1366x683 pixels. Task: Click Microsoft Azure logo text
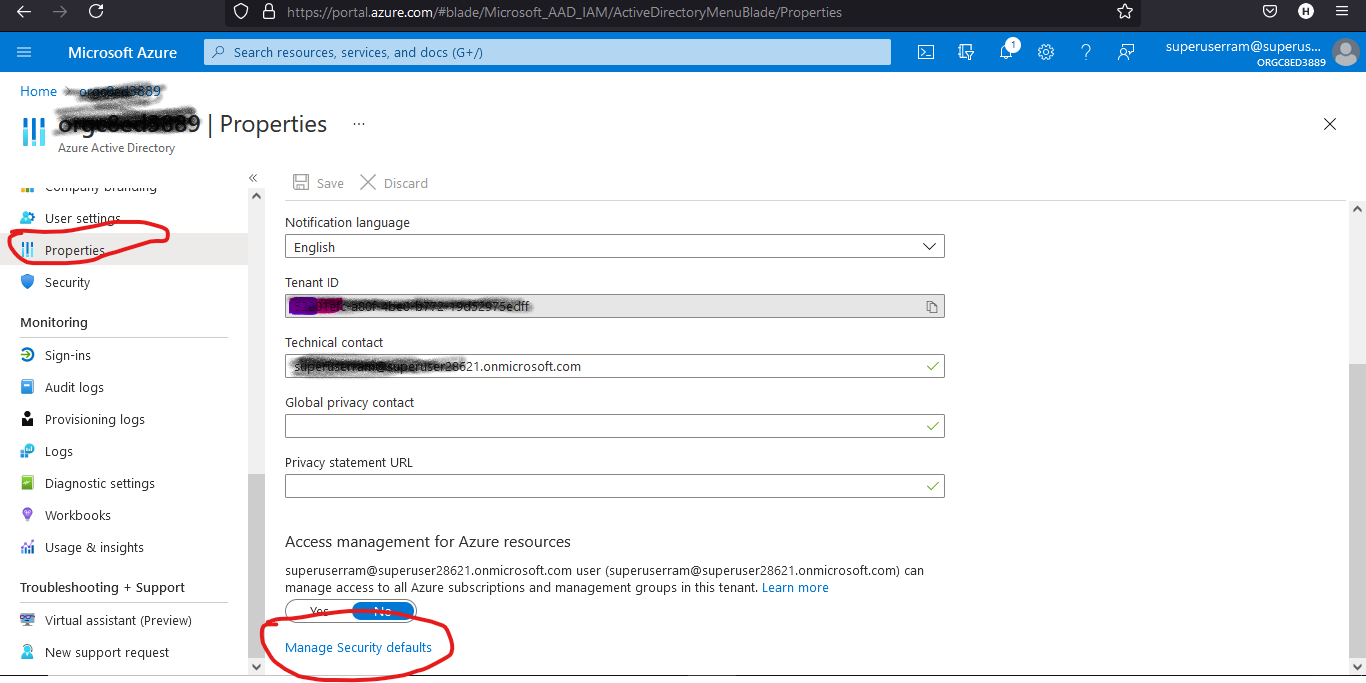point(122,52)
